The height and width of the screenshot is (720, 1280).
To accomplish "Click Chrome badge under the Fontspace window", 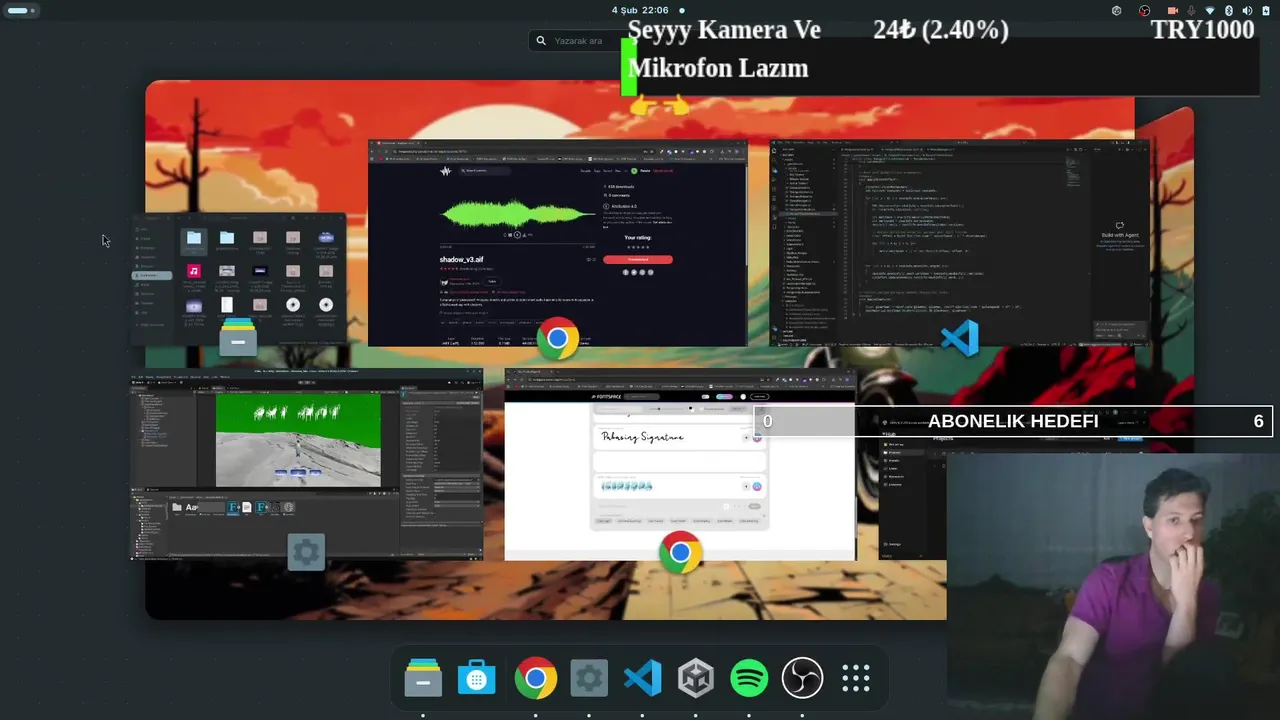I will tap(680, 553).
